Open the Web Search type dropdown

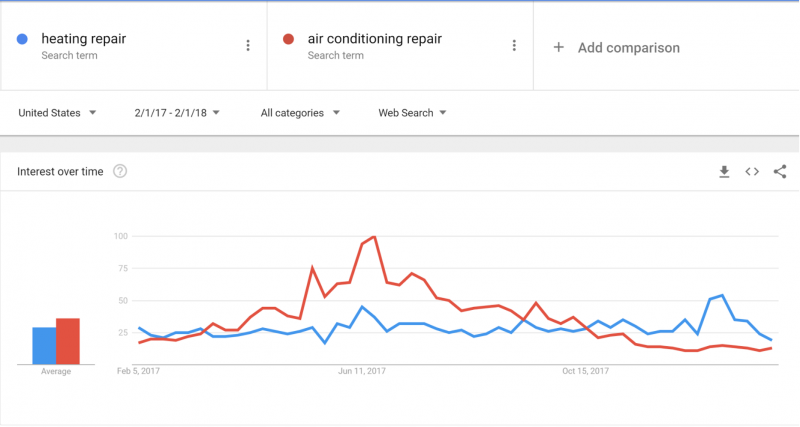point(412,113)
